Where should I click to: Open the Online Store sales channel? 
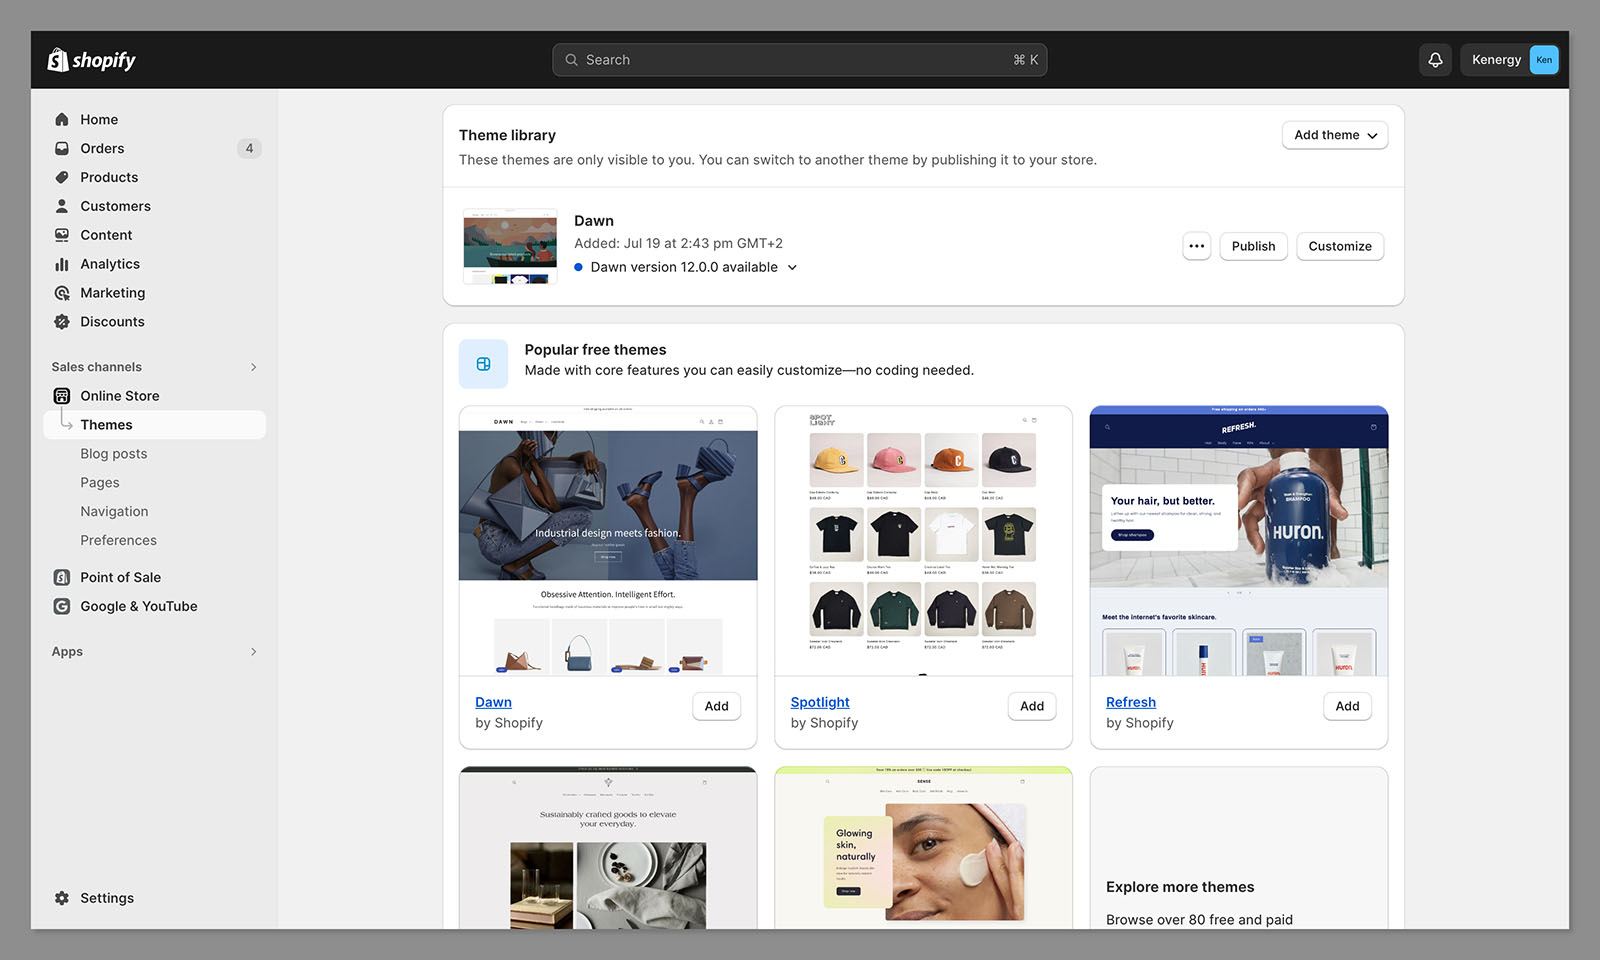tap(120, 395)
